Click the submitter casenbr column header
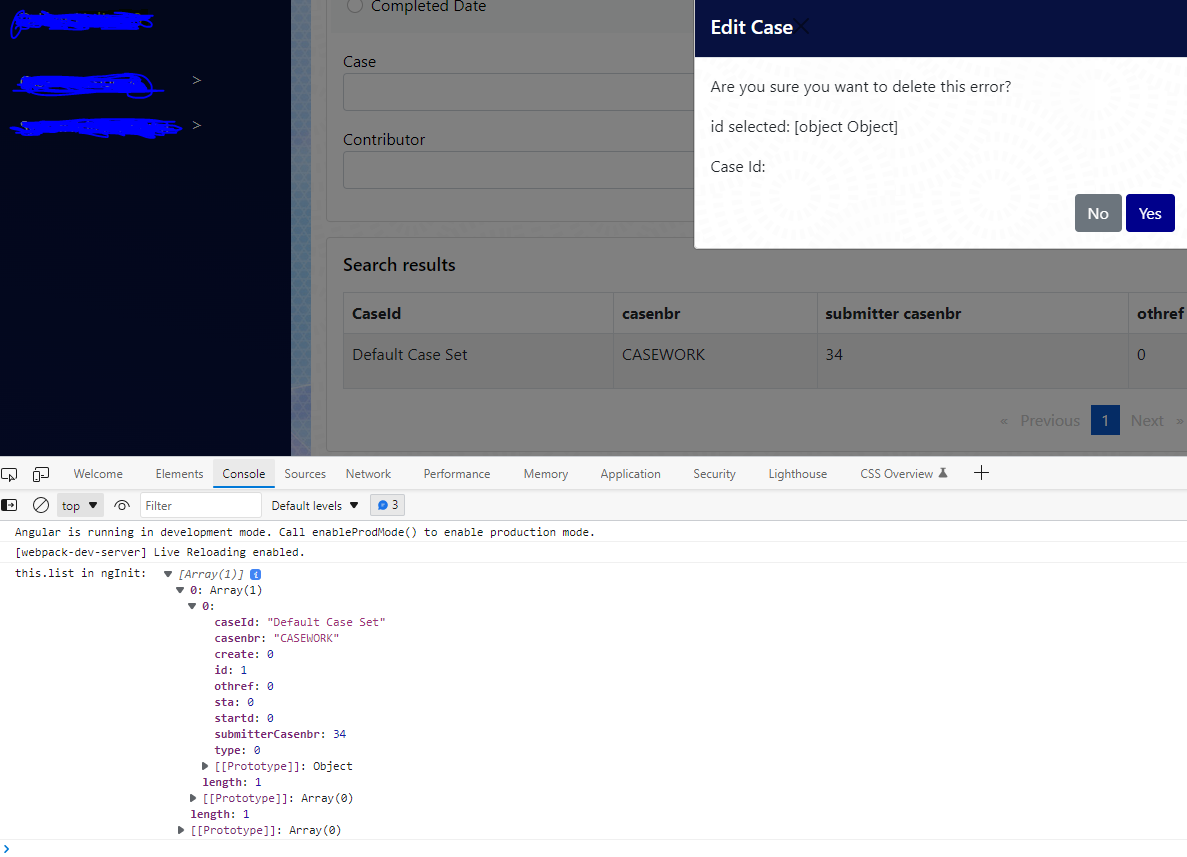This screenshot has height=857, width=1187. pos(973,313)
